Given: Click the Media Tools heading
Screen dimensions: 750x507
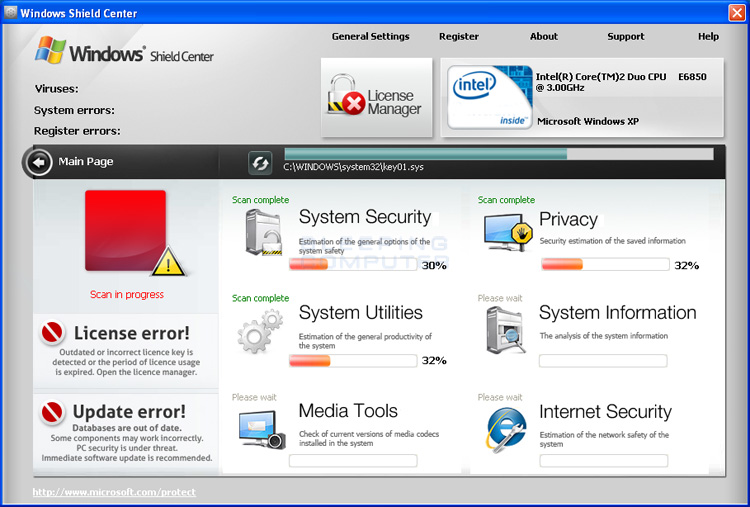Looking at the screenshot, I should (x=348, y=410).
